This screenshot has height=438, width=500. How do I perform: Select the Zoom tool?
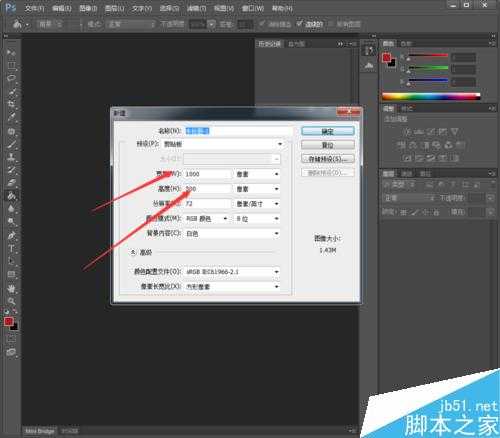coord(11,301)
